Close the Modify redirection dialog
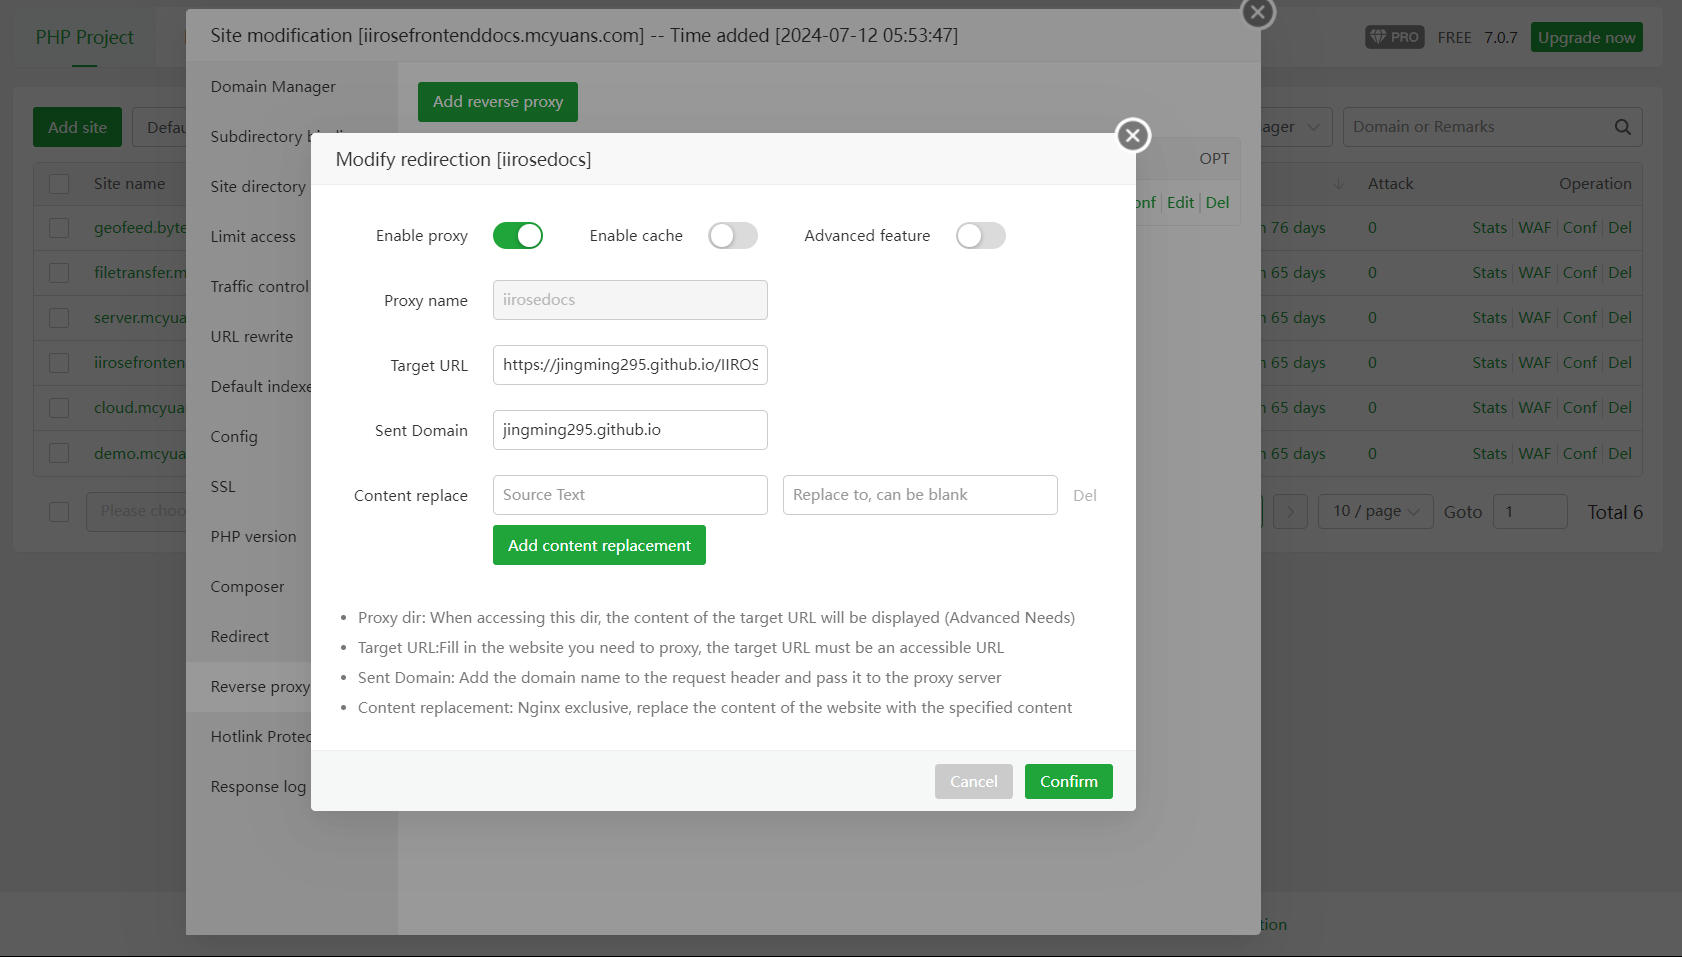 click(x=1132, y=135)
